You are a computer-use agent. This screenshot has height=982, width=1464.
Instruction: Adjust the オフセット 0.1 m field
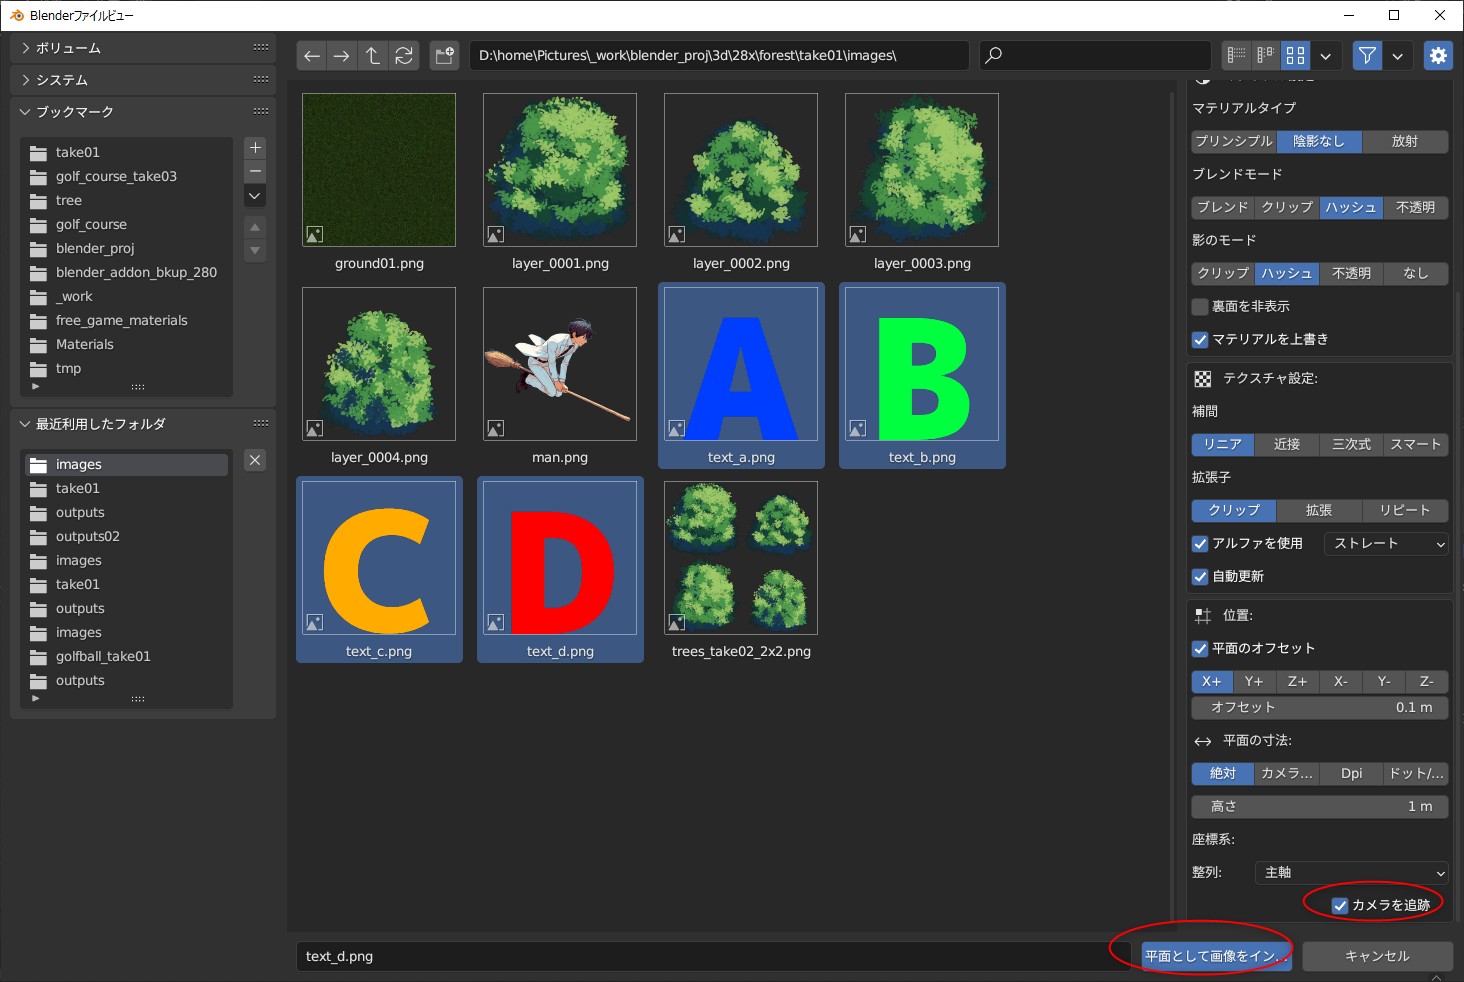click(1319, 708)
